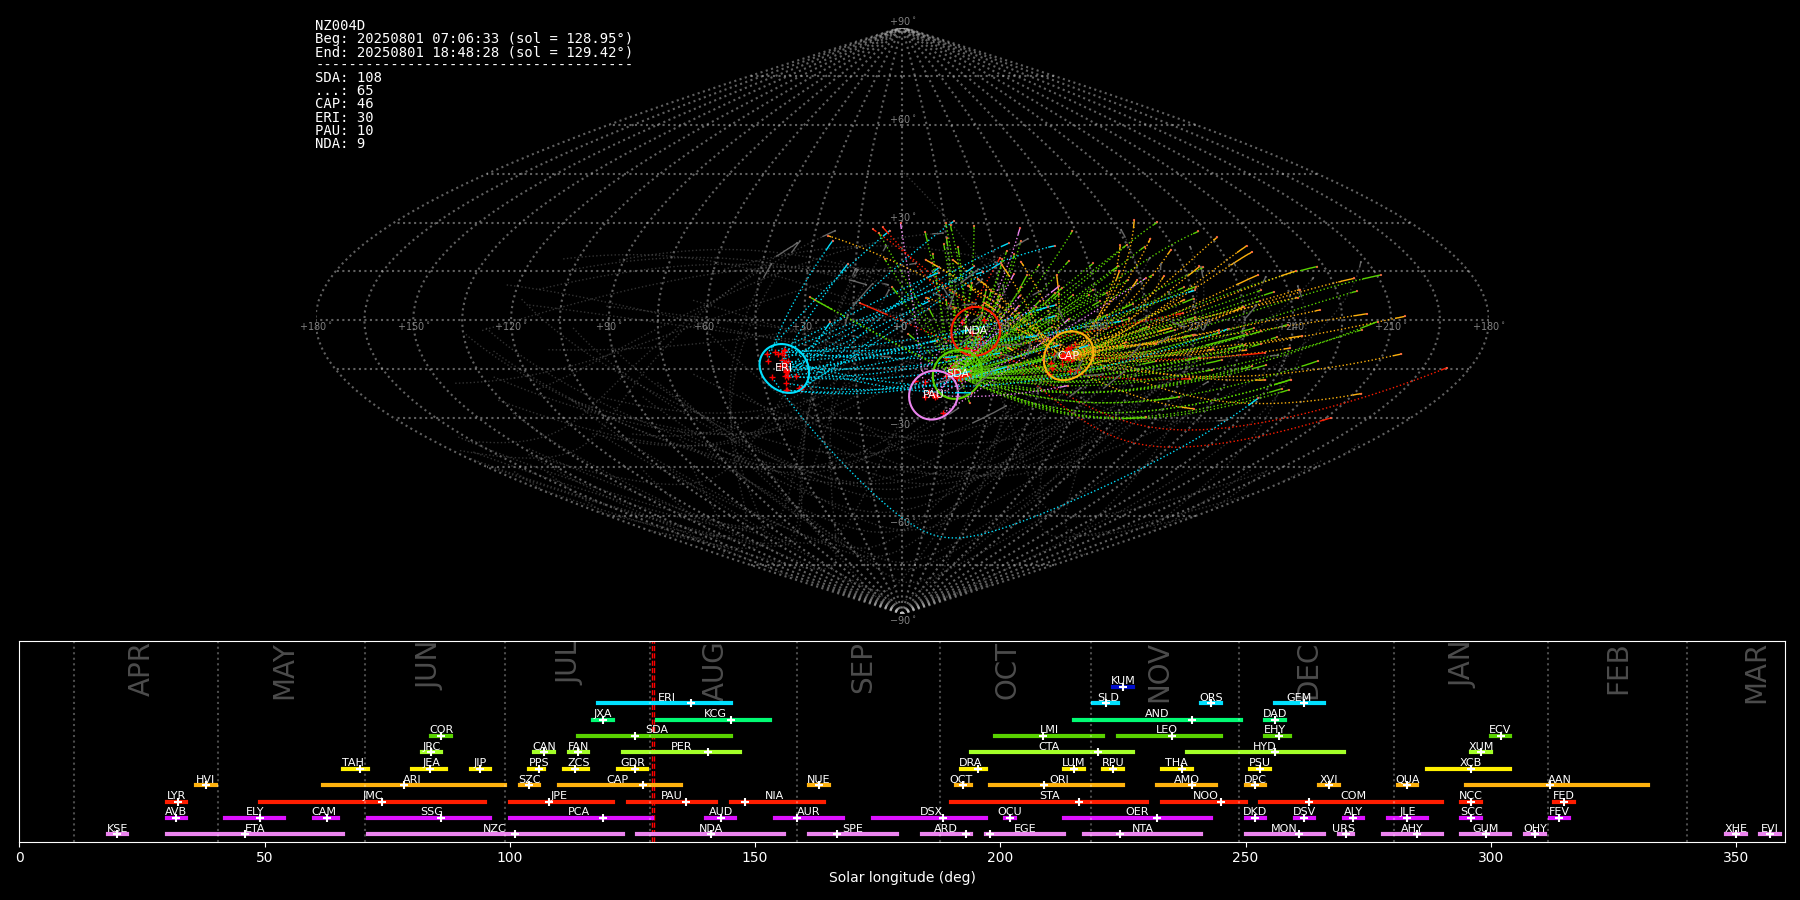Click the NTA shower bar

[x=1142, y=834]
